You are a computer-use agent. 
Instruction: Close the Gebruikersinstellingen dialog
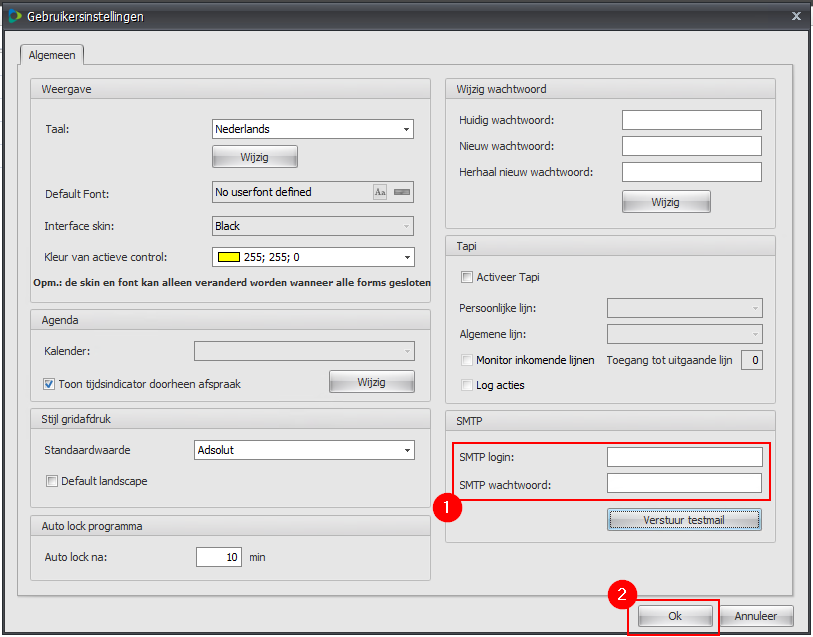coord(796,16)
